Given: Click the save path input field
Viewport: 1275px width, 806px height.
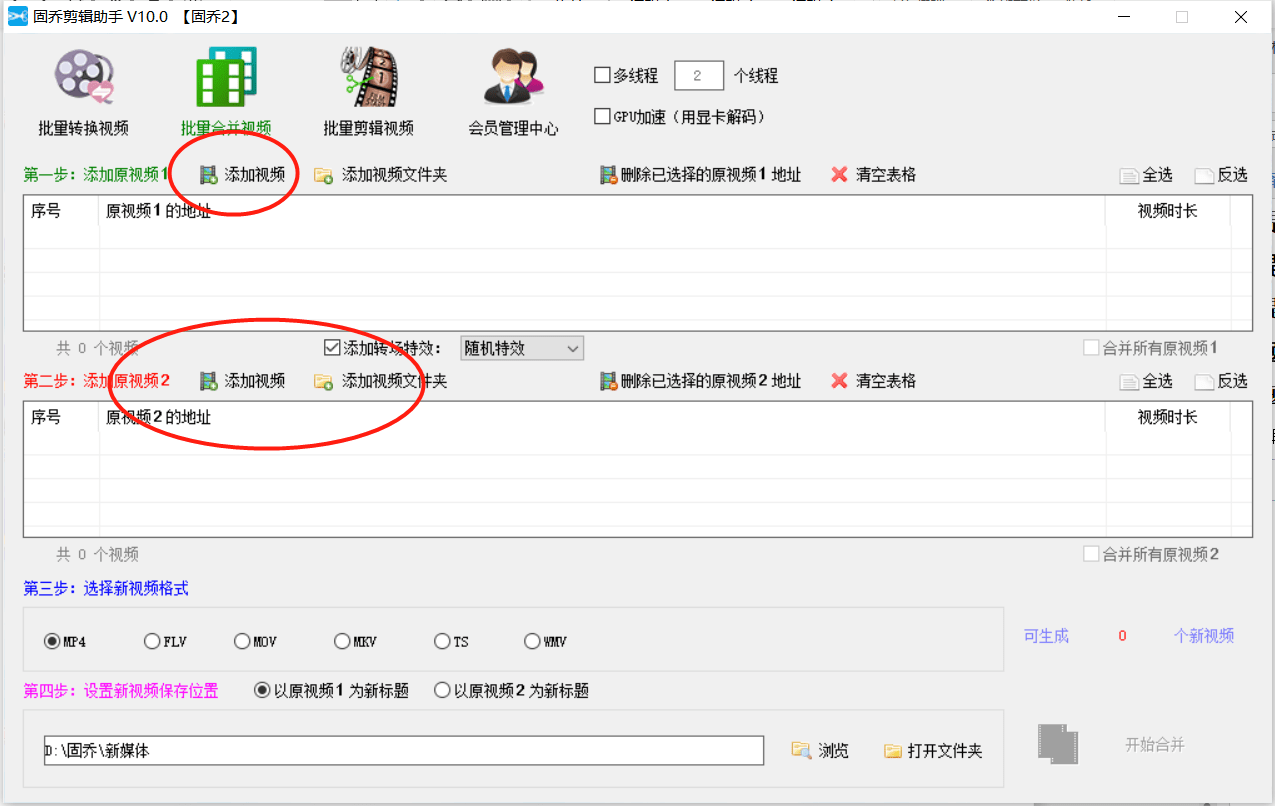Looking at the screenshot, I should coord(403,750).
